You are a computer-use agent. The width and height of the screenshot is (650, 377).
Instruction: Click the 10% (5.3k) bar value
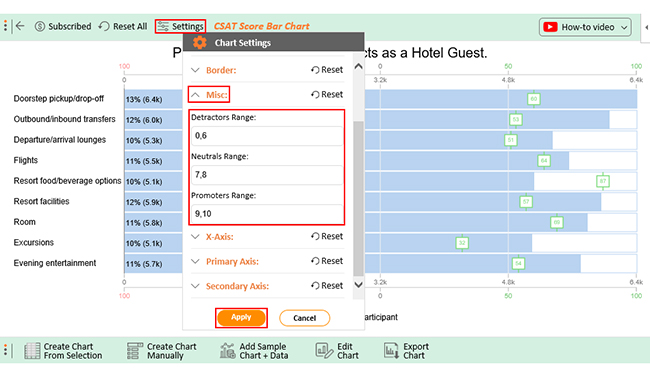[x=144, y=141]
